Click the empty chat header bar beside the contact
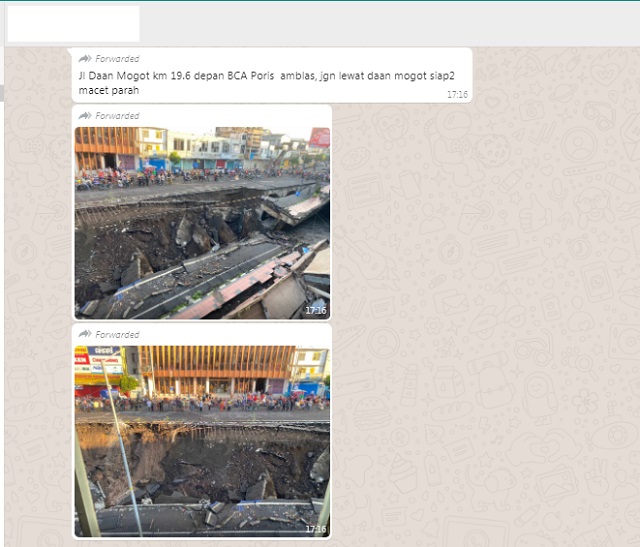The height and width of the screenshot is (547, 640). [x=400, y=23]
